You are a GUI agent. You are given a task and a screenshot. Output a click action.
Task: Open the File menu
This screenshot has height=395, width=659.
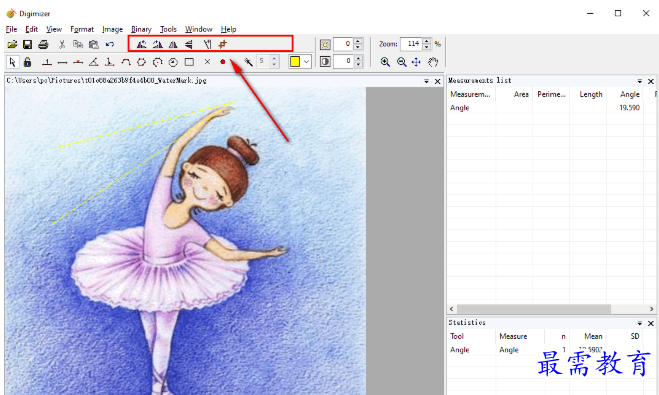click(11, 29)
